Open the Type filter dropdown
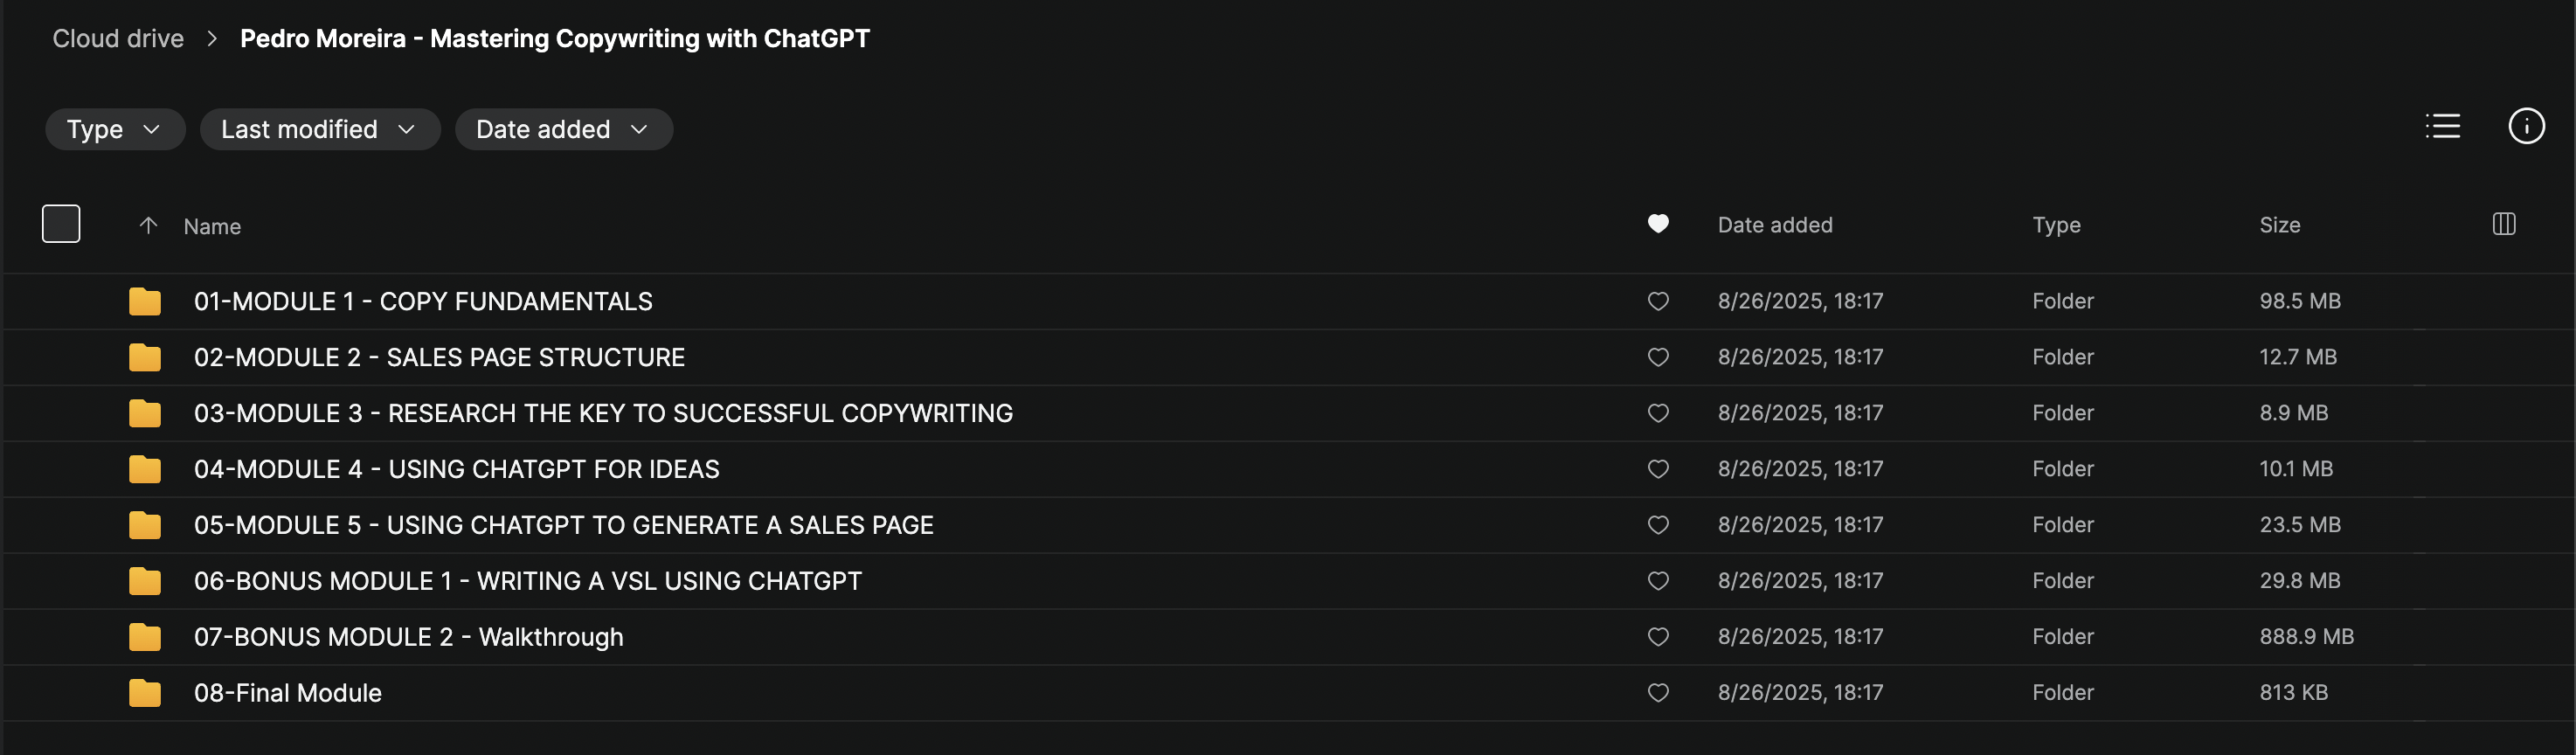This screenshot has height=755, width=2576. point(114,129)
